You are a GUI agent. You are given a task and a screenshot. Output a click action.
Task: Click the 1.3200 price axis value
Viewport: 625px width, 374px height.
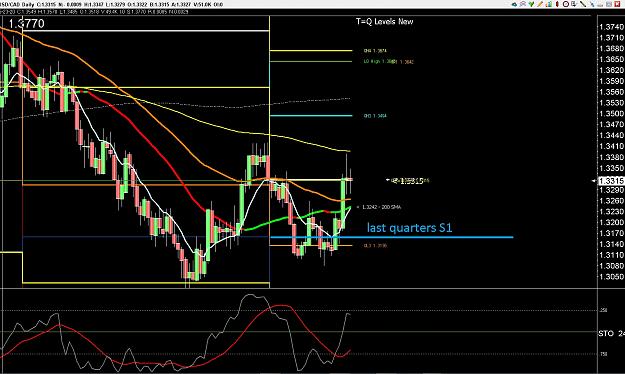(611, 222)
